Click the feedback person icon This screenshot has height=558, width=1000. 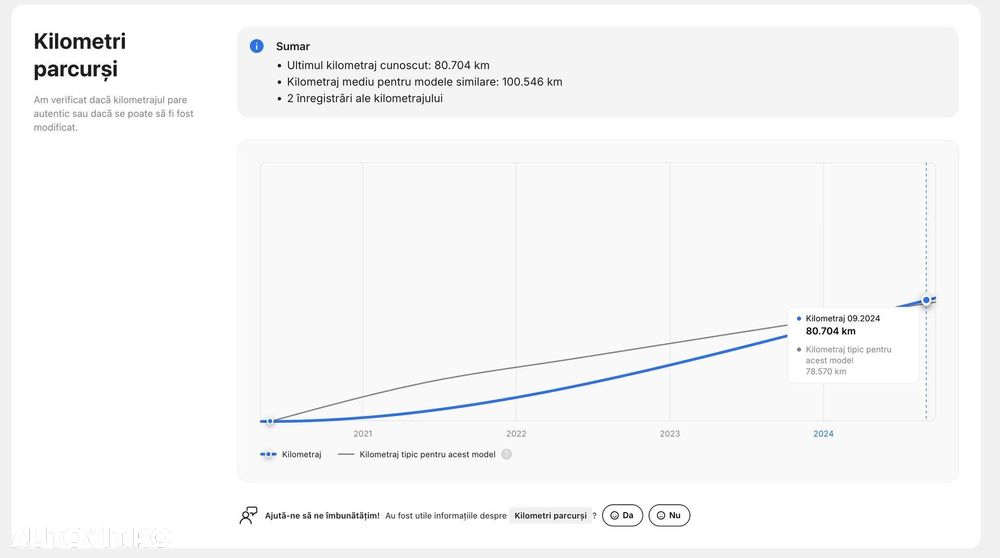(x=249, y=515)
